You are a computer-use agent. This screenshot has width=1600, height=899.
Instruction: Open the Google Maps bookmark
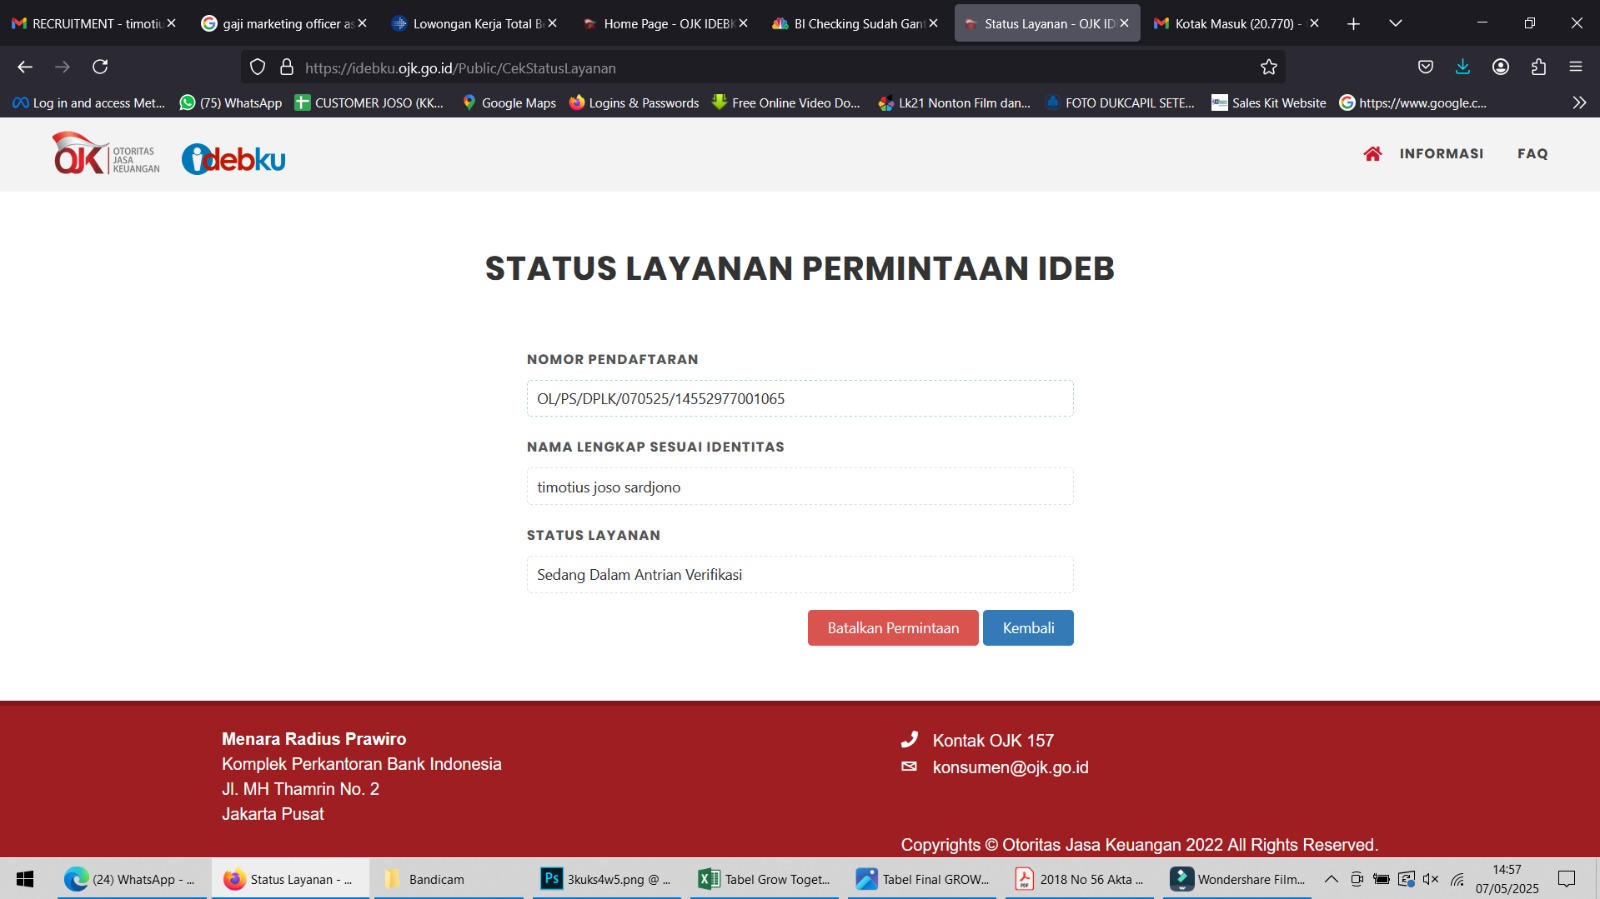pyautogui.click(x=509, y=103)
